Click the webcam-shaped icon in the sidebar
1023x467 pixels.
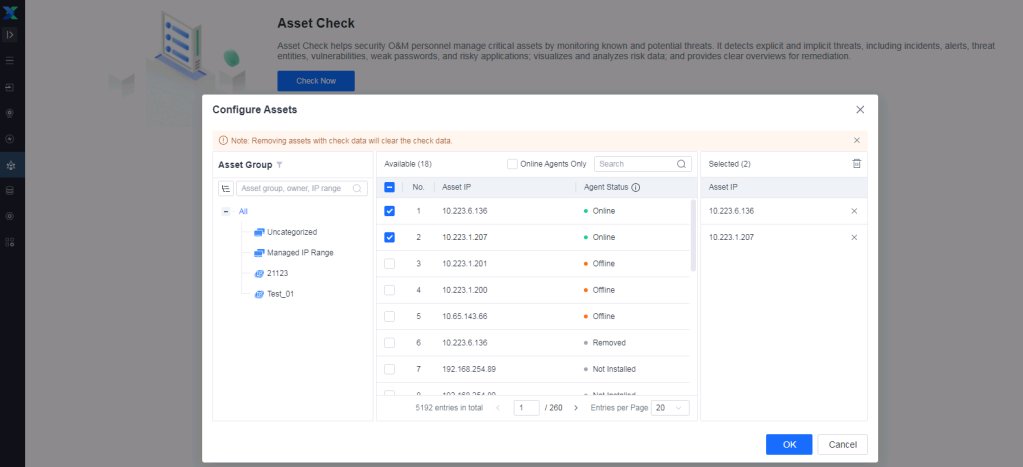[x=10, y=113]
